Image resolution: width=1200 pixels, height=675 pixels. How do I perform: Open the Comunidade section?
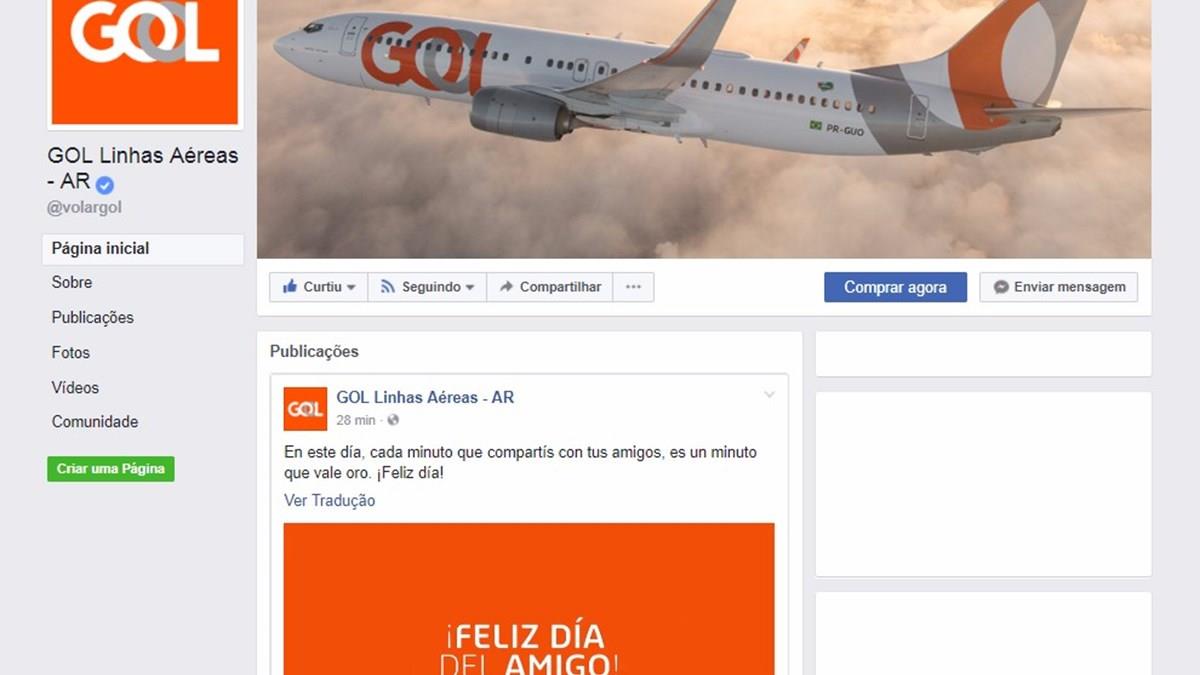pos(95,422)
